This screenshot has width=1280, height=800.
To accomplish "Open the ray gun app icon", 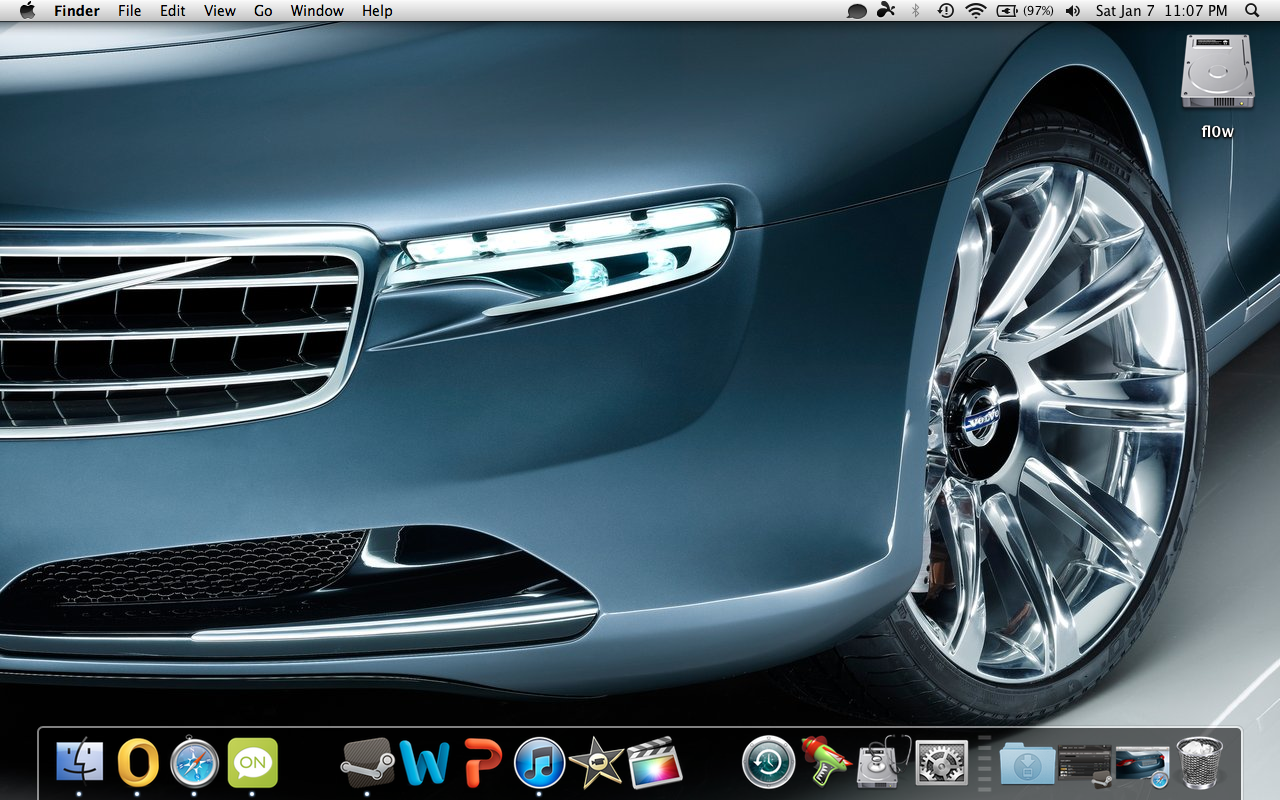I will (826, 763).
